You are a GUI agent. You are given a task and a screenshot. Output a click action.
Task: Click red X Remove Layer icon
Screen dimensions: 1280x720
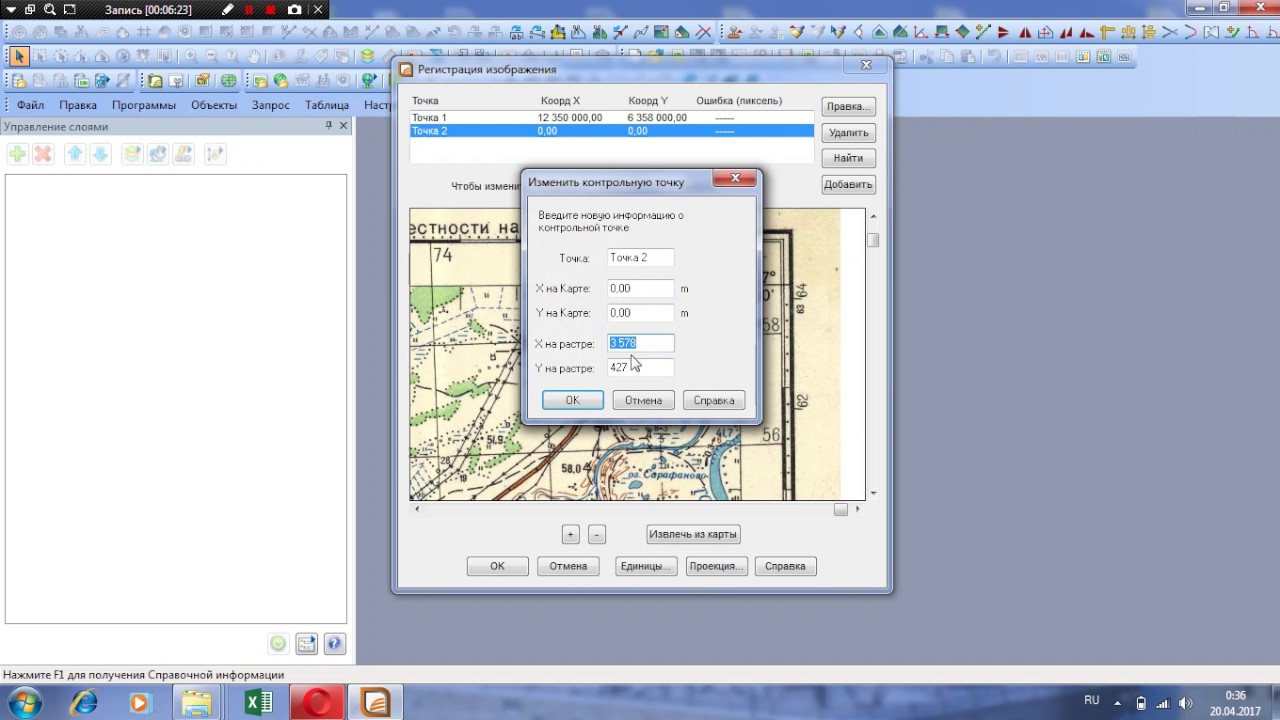coord(42,154)
